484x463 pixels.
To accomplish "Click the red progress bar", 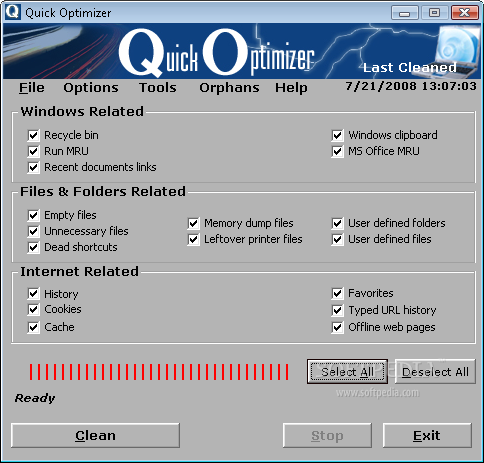I will [159, 372].
